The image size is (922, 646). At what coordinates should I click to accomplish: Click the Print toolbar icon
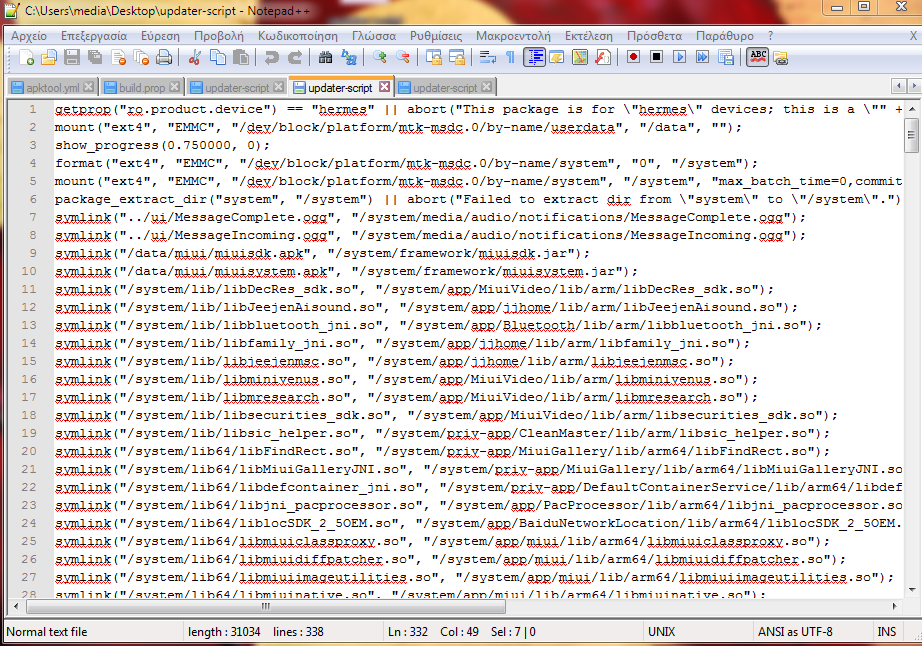tap(164, 57)
